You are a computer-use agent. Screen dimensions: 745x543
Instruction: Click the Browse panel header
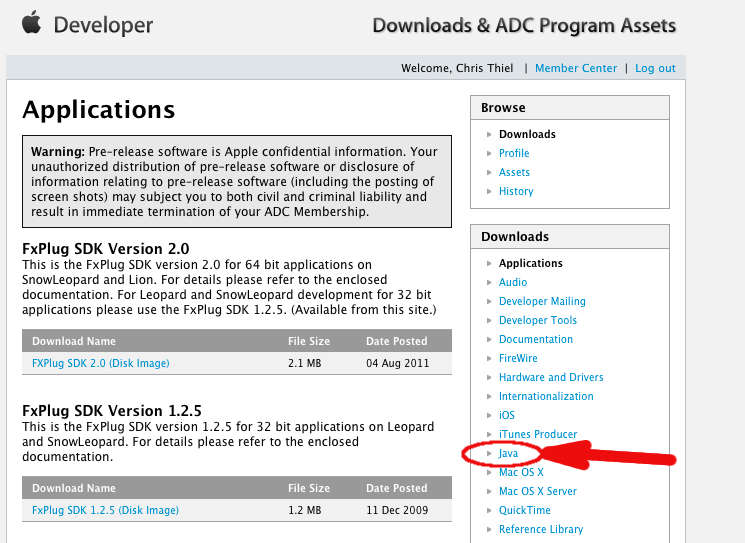click(570, 108)
